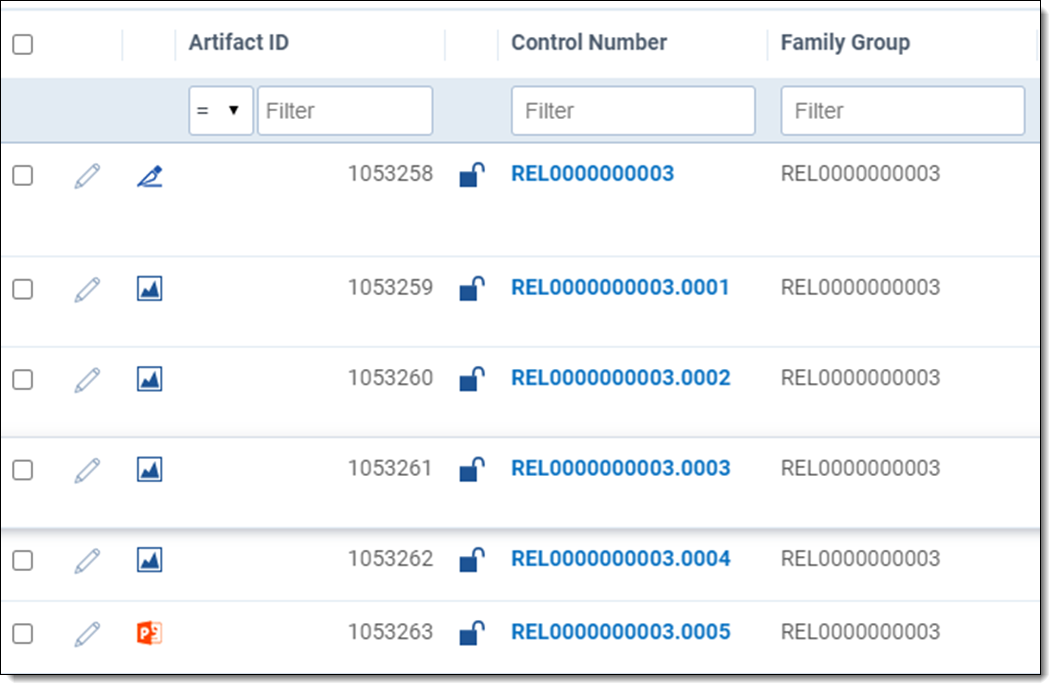Focus the Control Number filter field
Screen dimensions: 1056x690
633,110
